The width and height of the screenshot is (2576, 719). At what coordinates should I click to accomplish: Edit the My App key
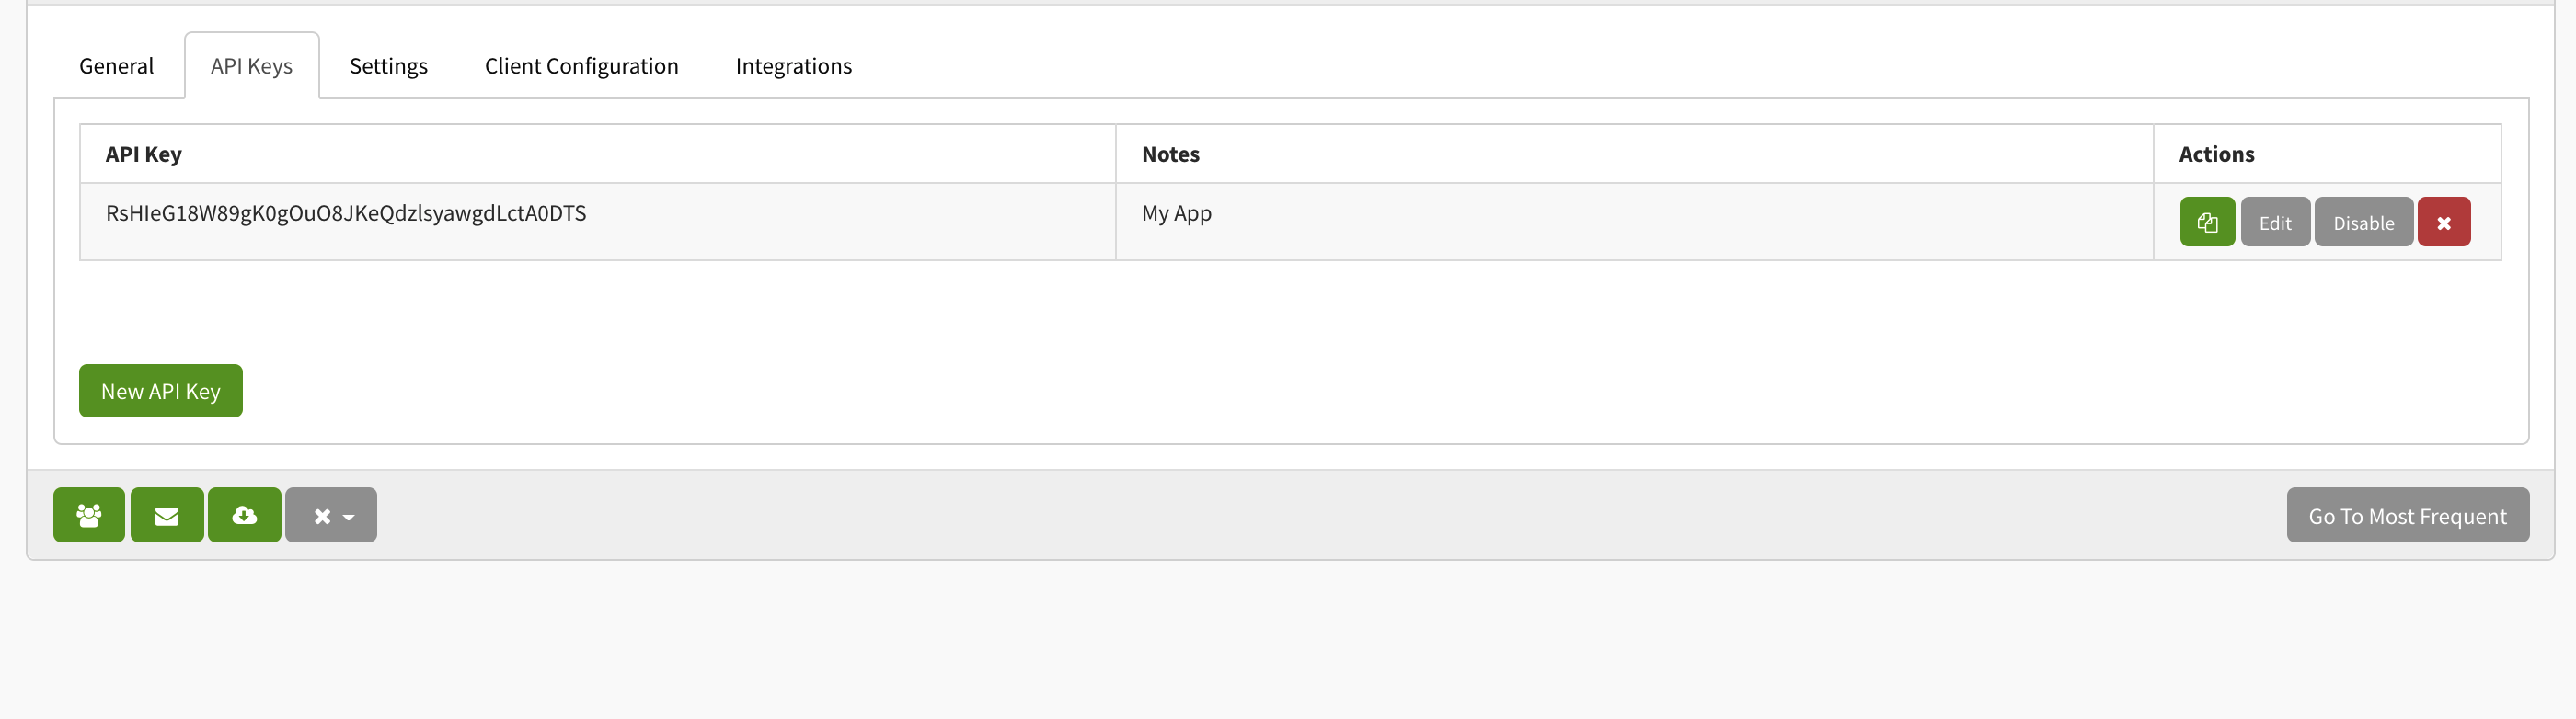2275,221
